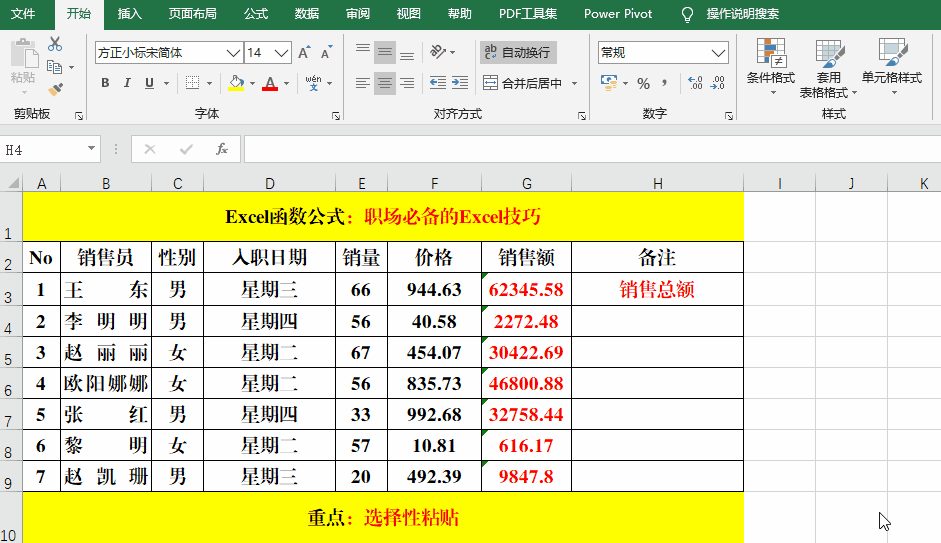Click the Cut scissors icon
Screen dimensions: 941x543
click(55, 44)
